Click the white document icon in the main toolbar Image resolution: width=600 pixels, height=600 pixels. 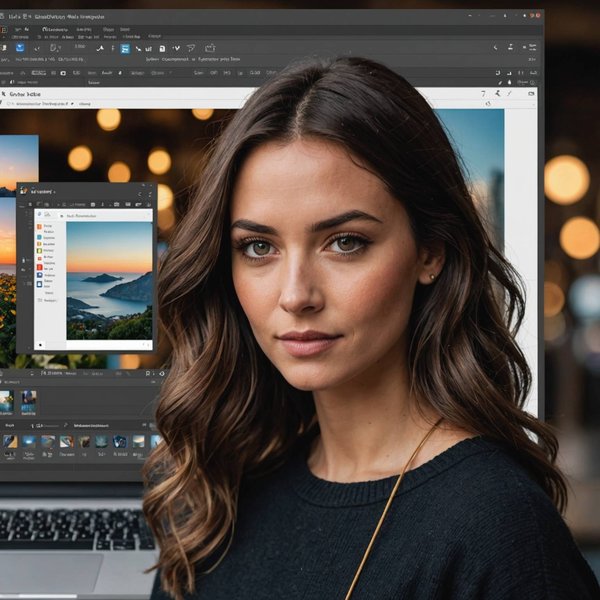[162, 49]
